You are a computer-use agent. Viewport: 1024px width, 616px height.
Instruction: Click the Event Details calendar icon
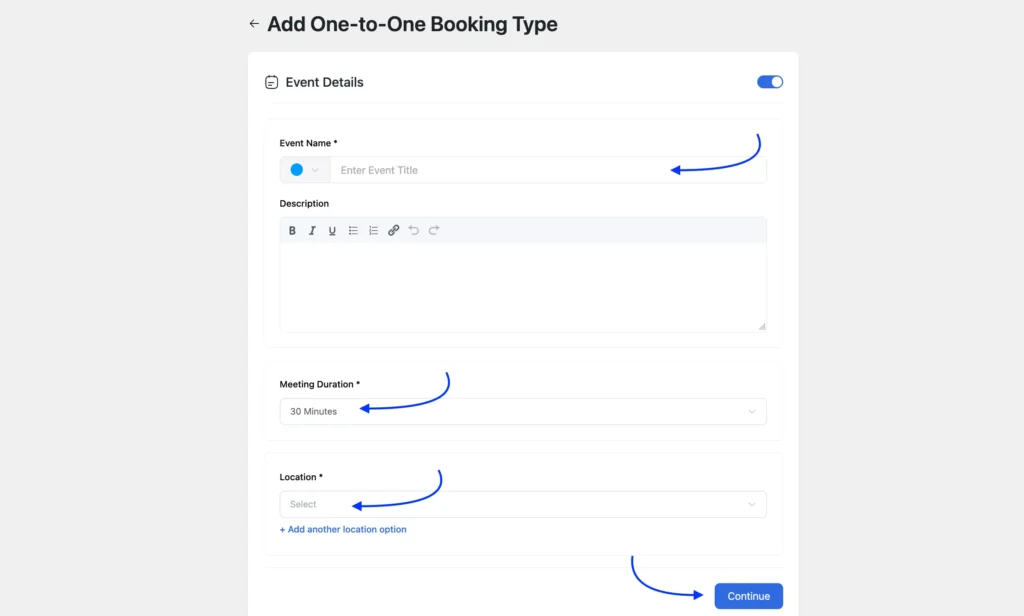(x=271, y=82)
